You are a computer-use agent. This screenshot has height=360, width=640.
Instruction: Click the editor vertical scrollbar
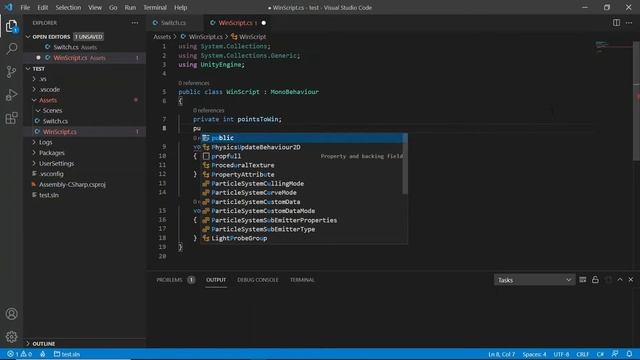pyautogui.click(x=636, y=101)
